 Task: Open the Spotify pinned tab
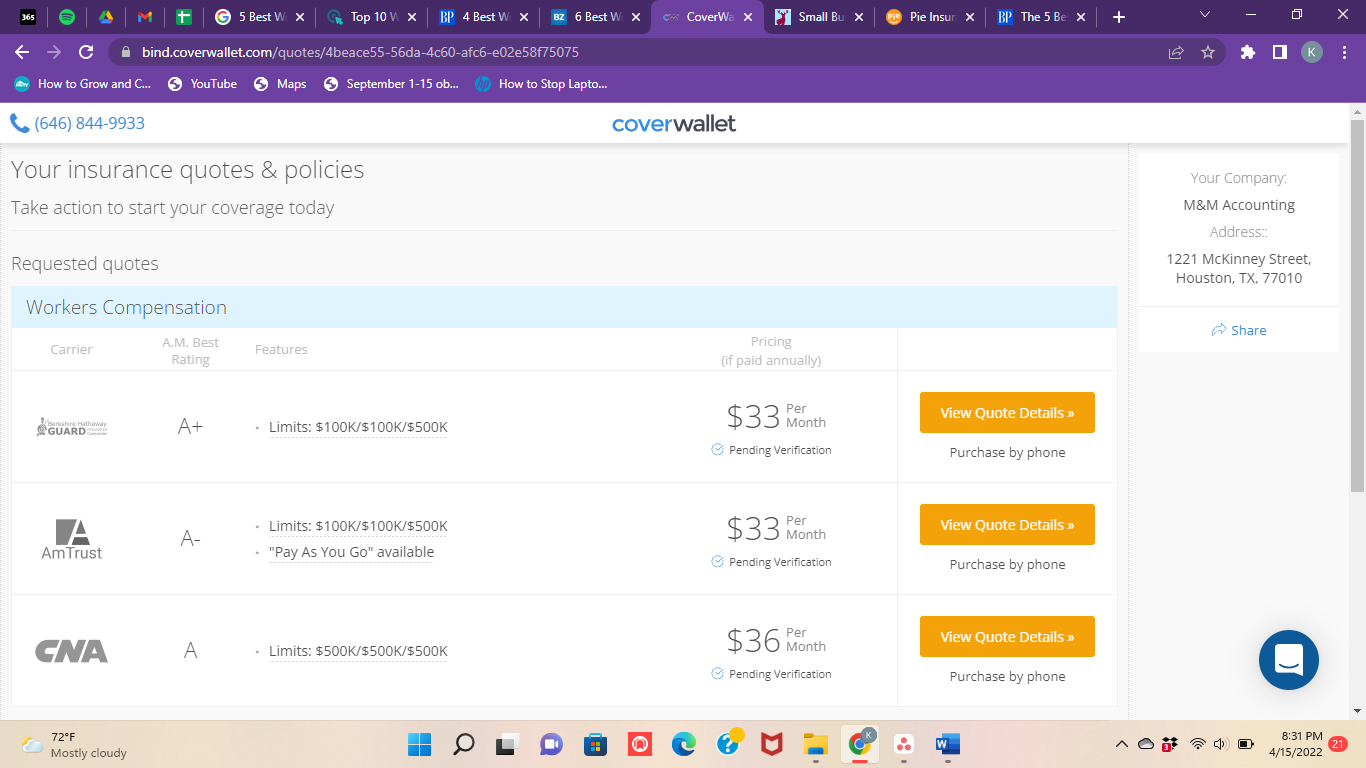(x=67, y=17)
